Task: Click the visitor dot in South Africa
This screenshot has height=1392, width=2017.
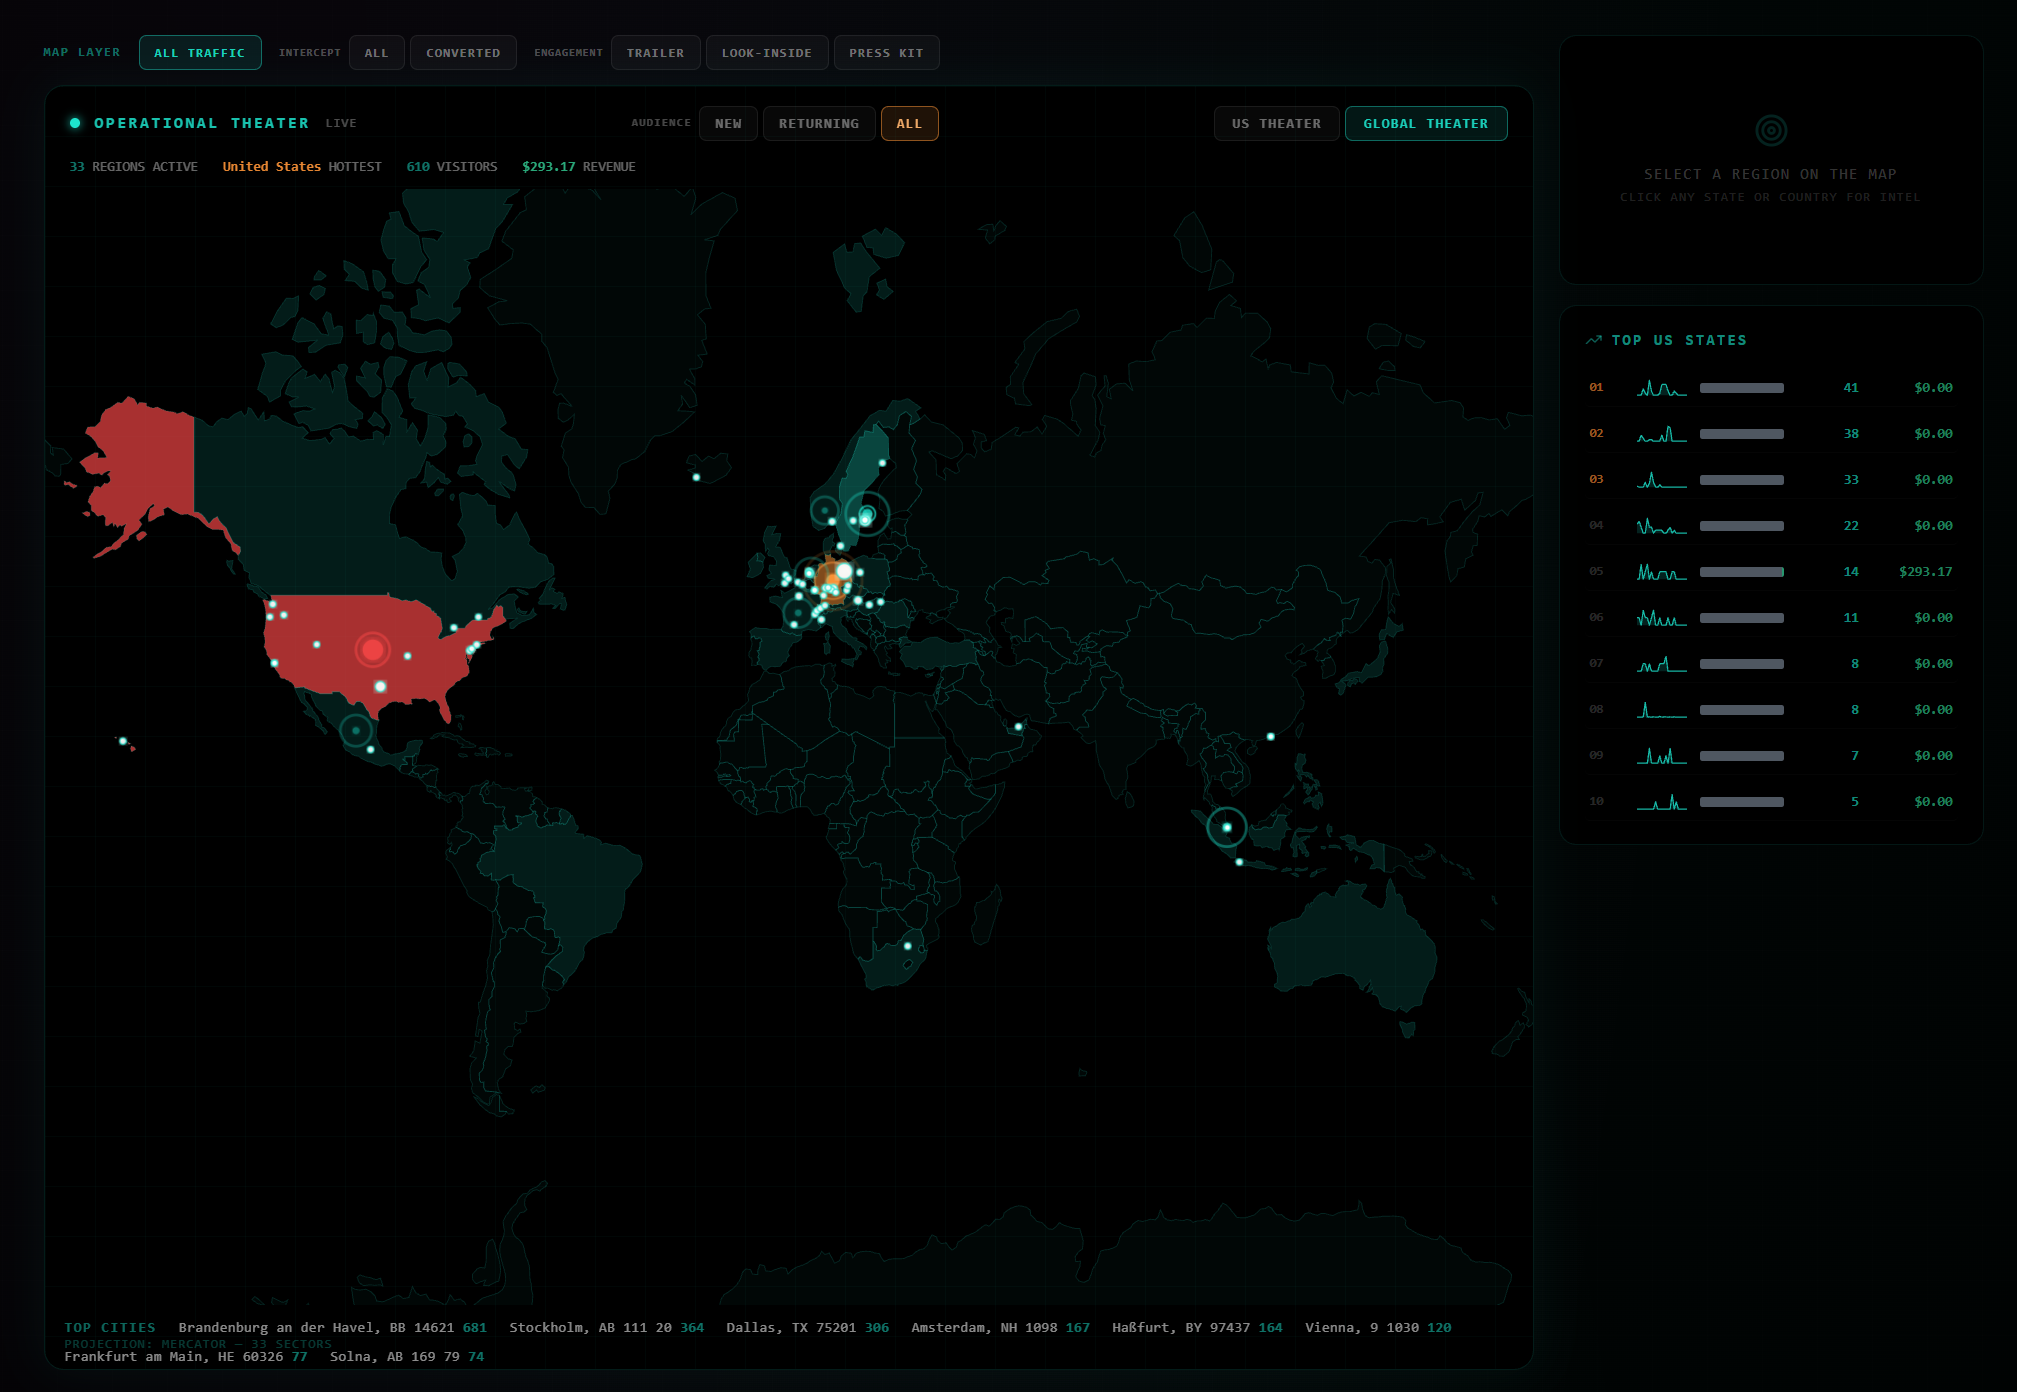Action: click(908, 946)
